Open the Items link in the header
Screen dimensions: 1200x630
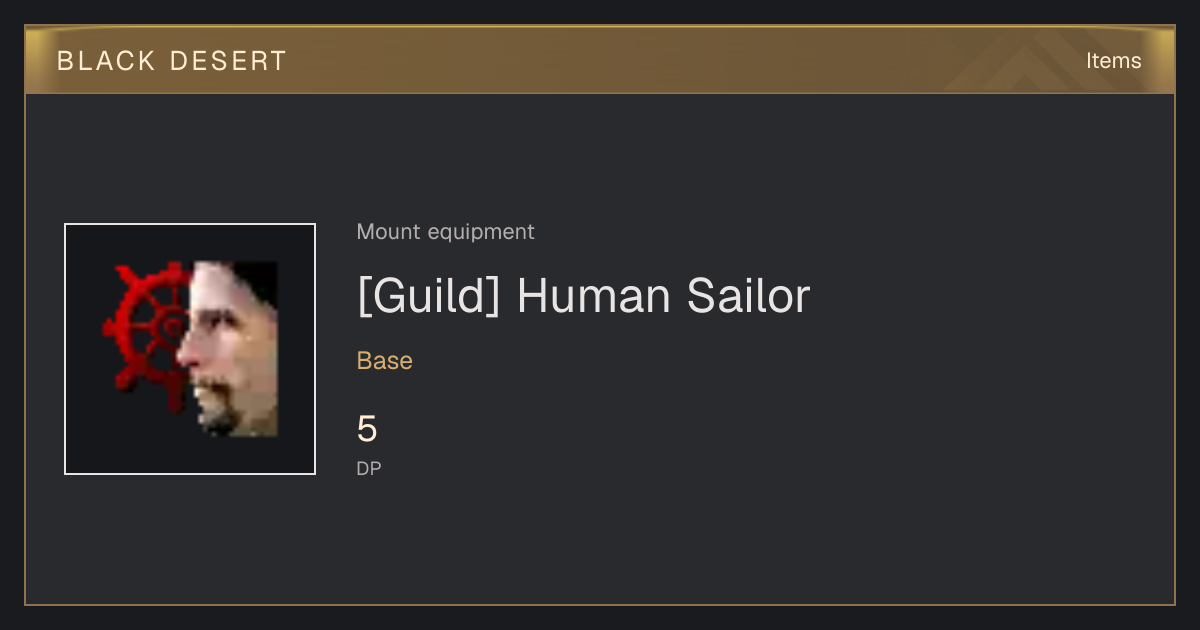point(1113,60)
